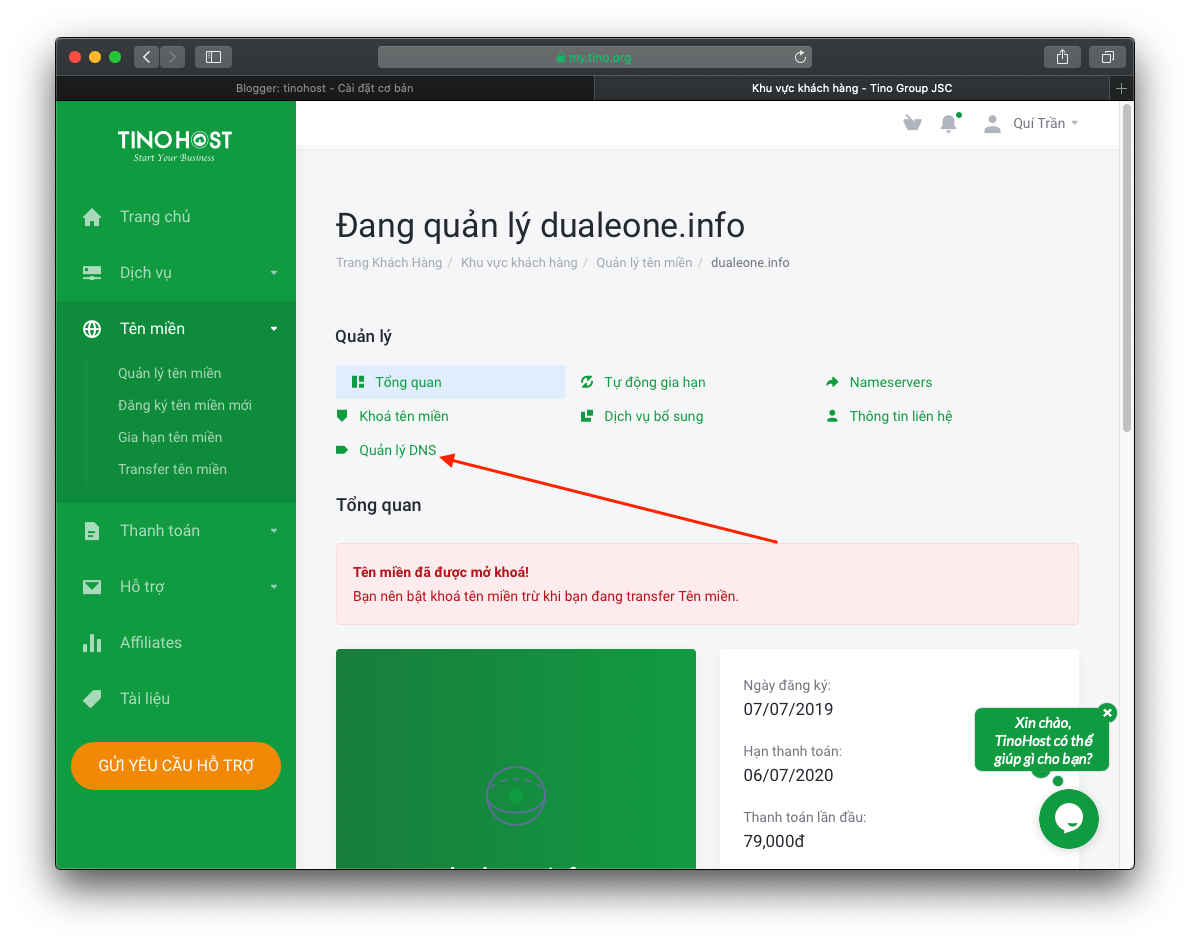Click the Gửi yêu cầu hỗ trợ button

coord(176,765)
